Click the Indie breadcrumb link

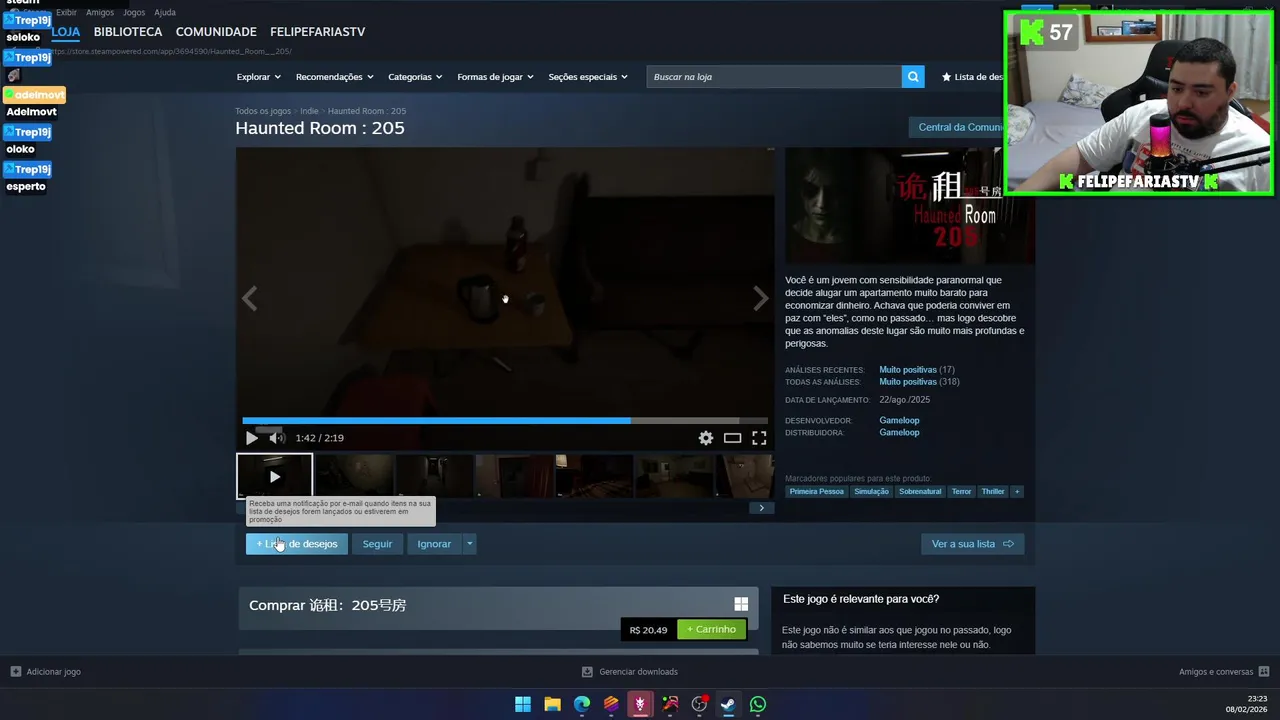coord(309,111)
